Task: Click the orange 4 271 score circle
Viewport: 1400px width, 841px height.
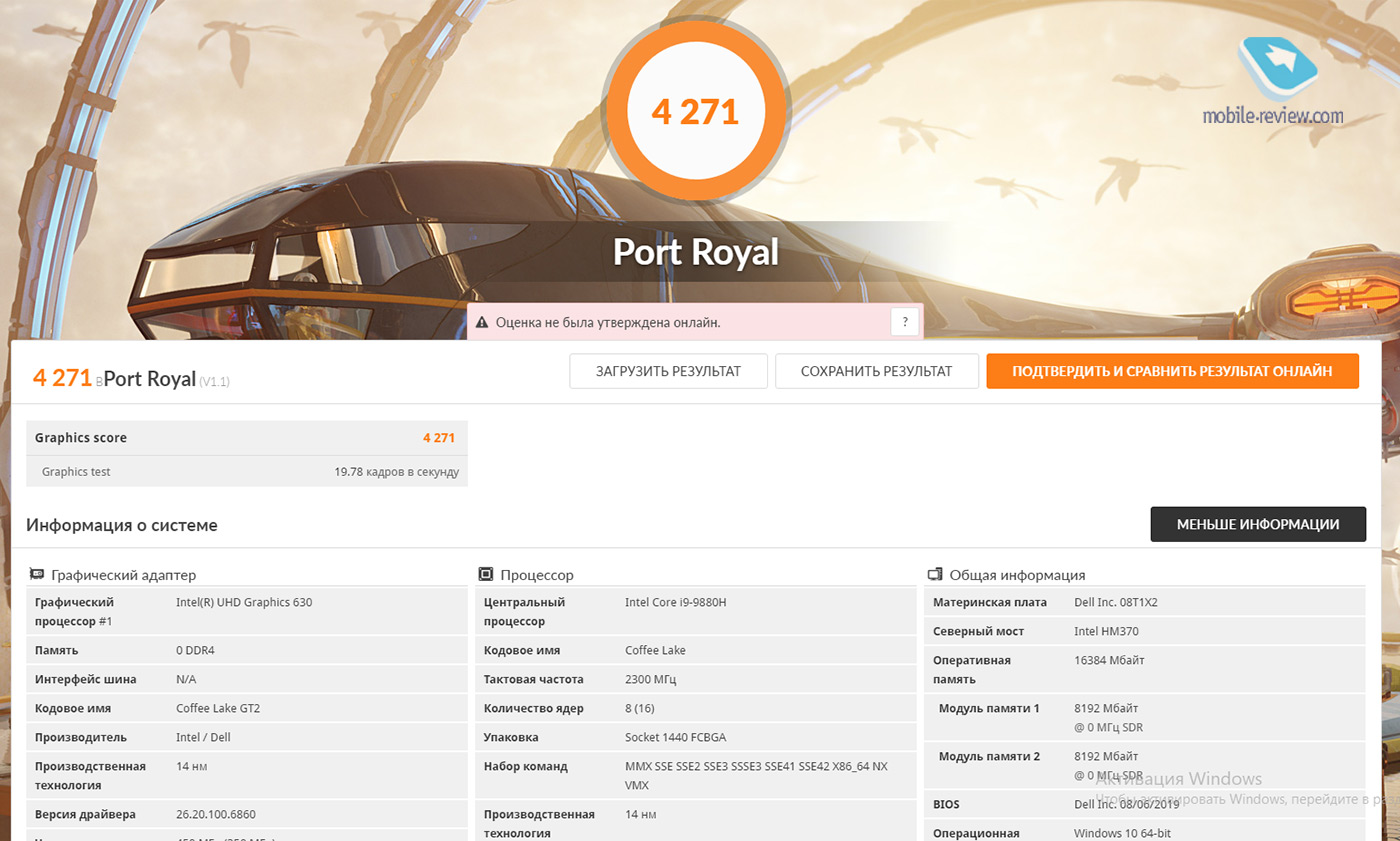Action: coord(695,112)
